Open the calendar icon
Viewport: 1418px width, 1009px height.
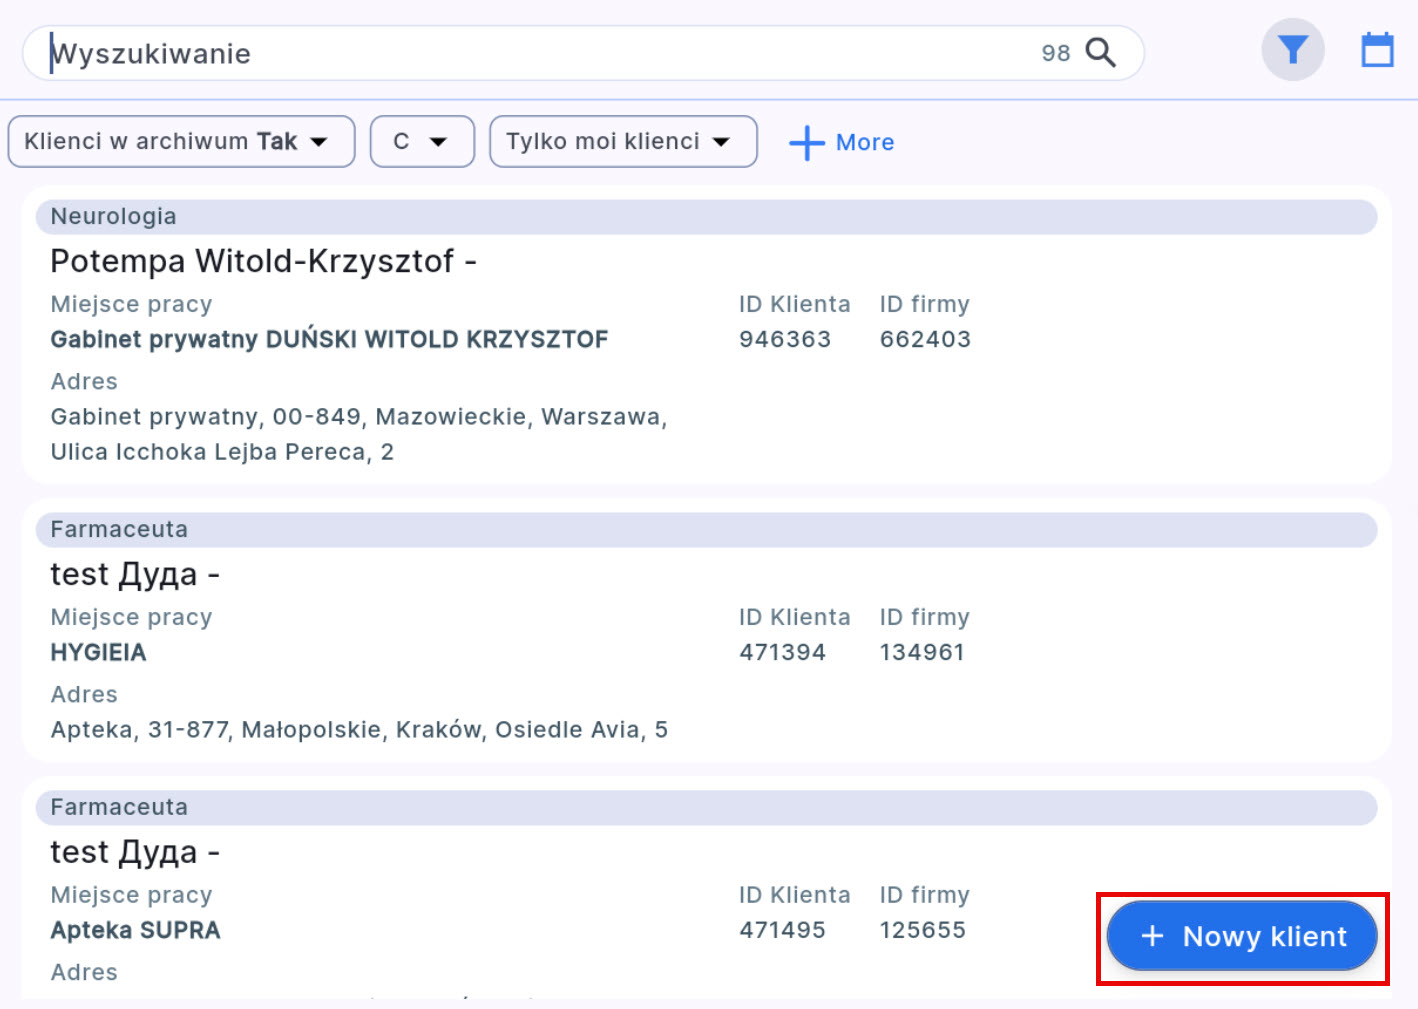tap(1377, 50)
